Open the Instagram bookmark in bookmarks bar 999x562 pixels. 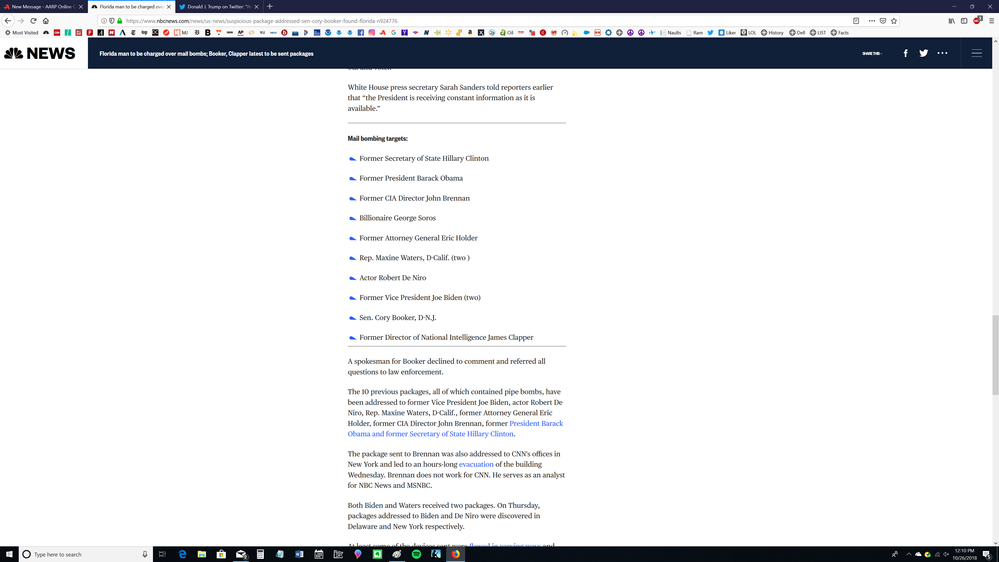(x=371, y=32)
